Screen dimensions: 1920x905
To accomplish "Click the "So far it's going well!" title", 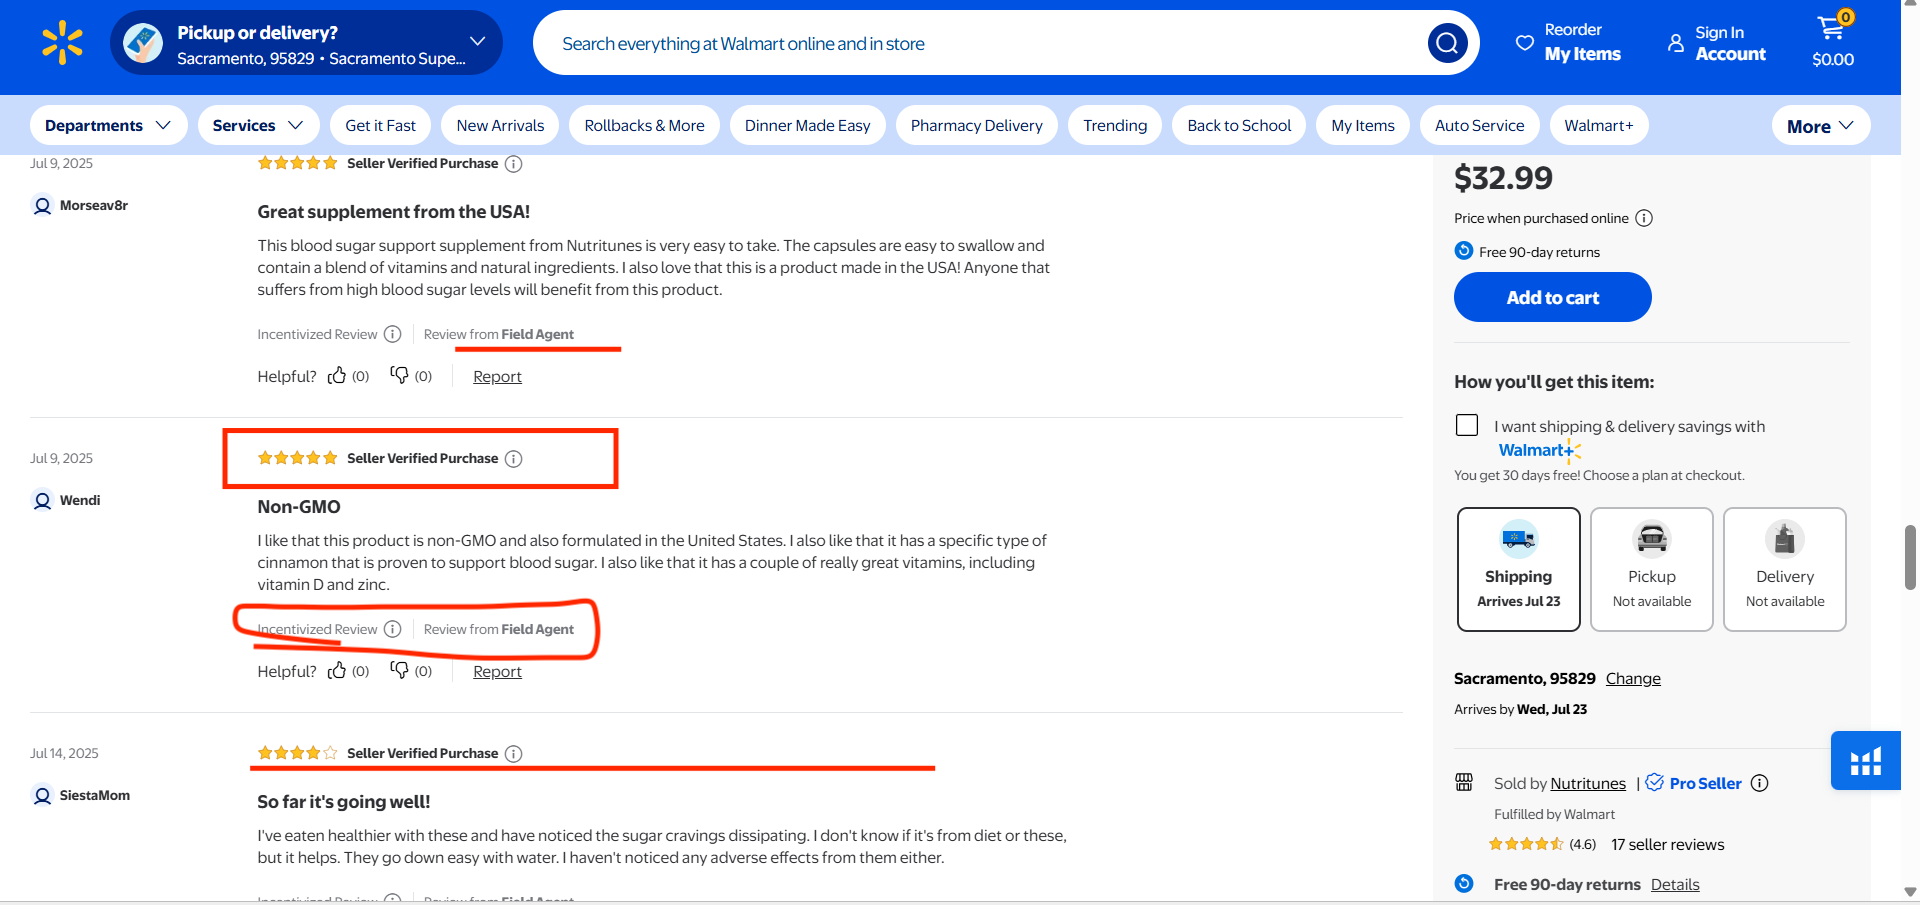I will tap(344, 802).
